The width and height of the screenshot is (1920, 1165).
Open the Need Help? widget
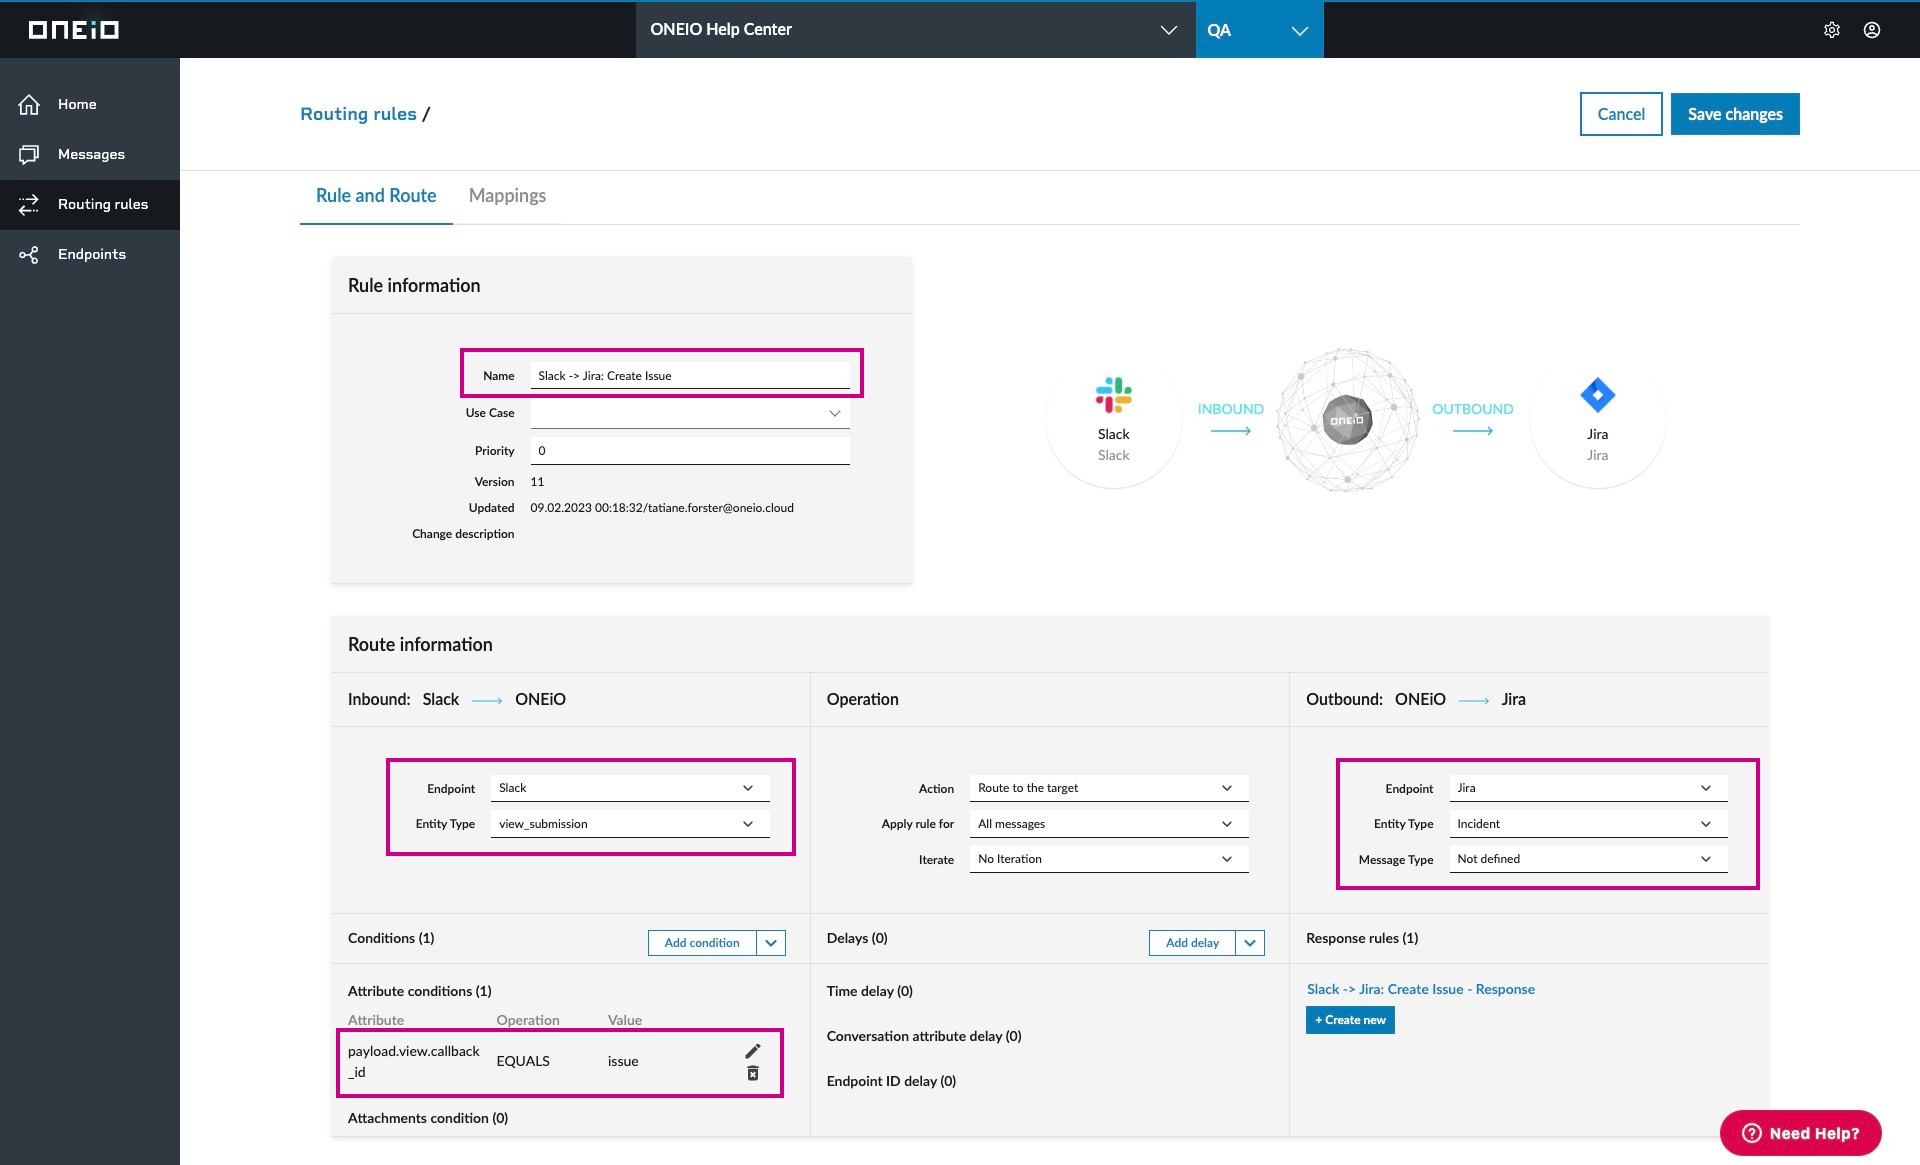[x=1800, y=1133]
